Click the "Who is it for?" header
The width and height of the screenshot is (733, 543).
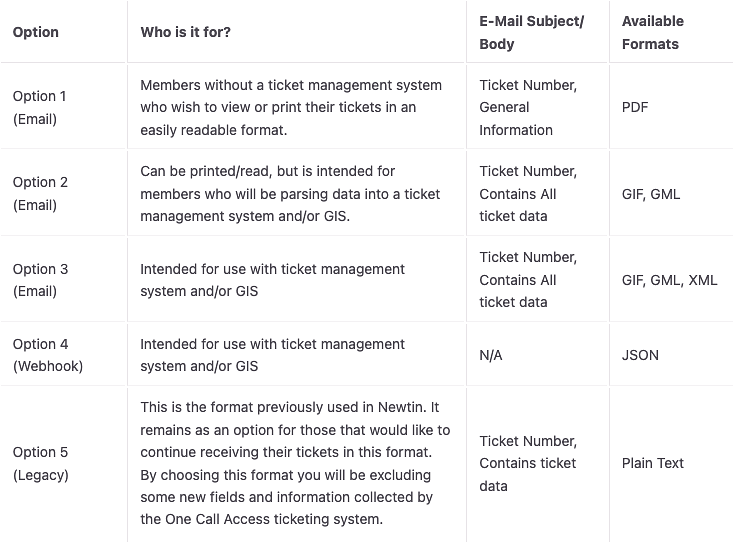click(x=185, y=32)
